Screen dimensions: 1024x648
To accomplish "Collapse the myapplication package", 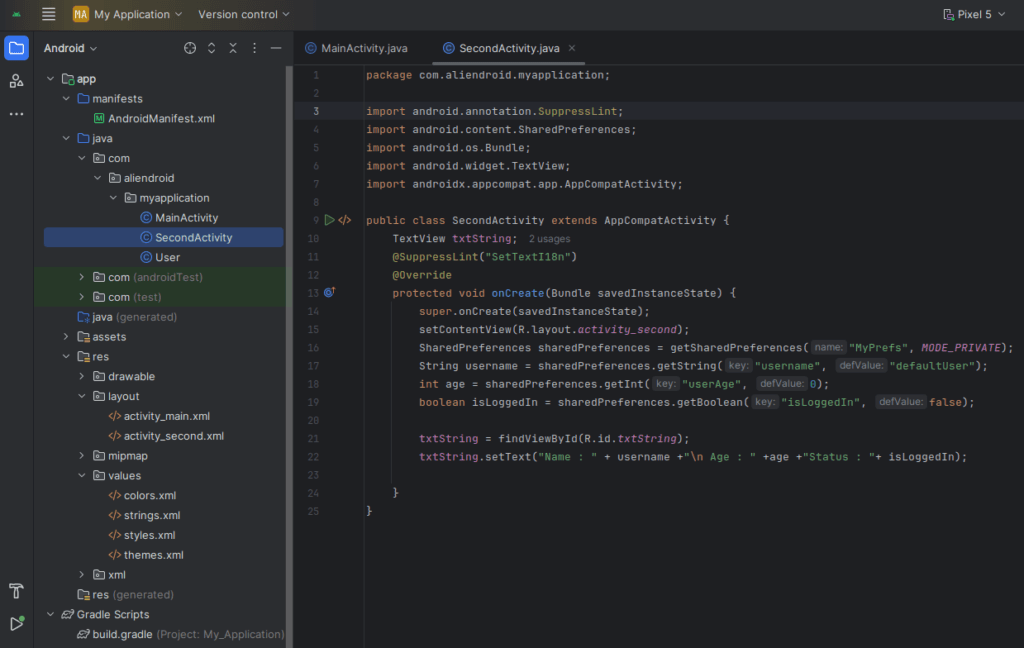I will tap(113, 197).
